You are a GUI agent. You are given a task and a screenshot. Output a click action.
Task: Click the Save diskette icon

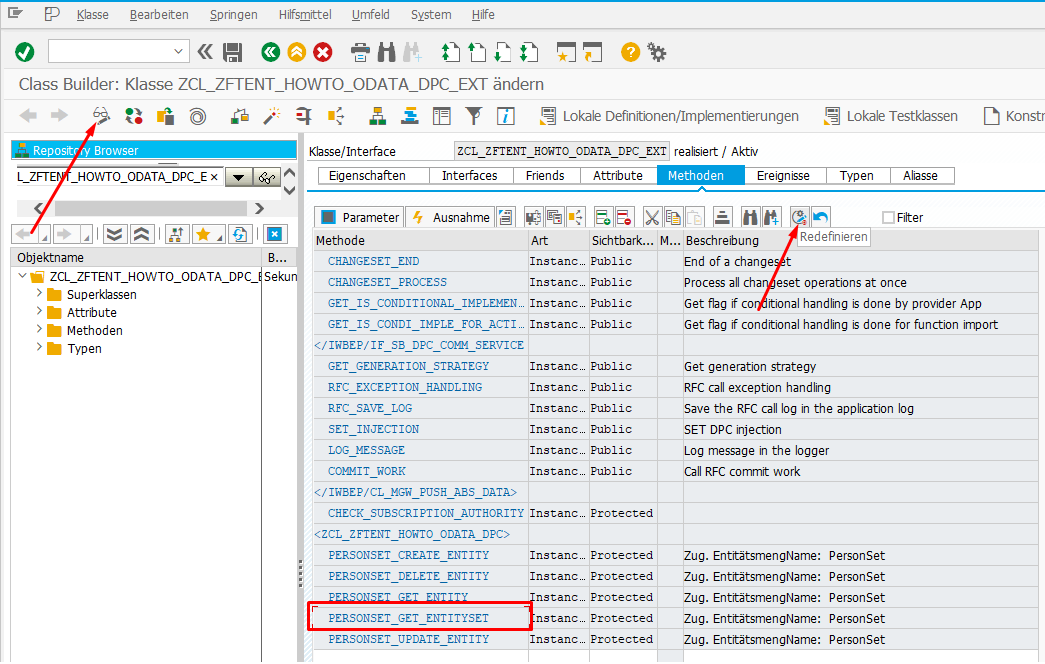pyautogui.click(x=233, y=52)
